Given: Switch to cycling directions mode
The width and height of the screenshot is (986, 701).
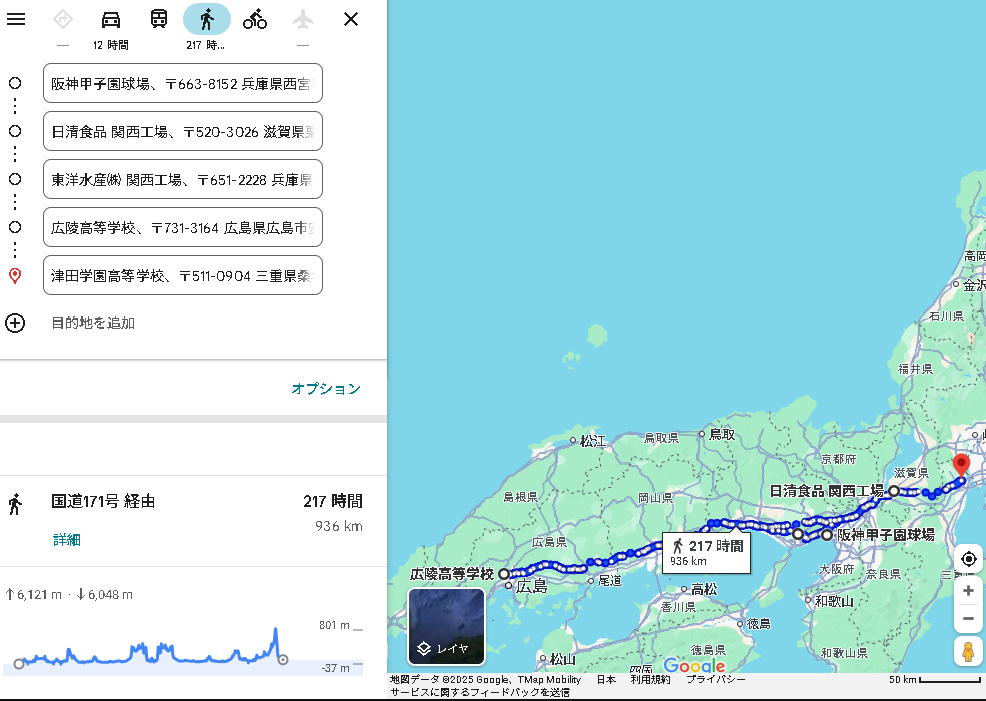Looking at the screenshot, I should tap(255, 19).
